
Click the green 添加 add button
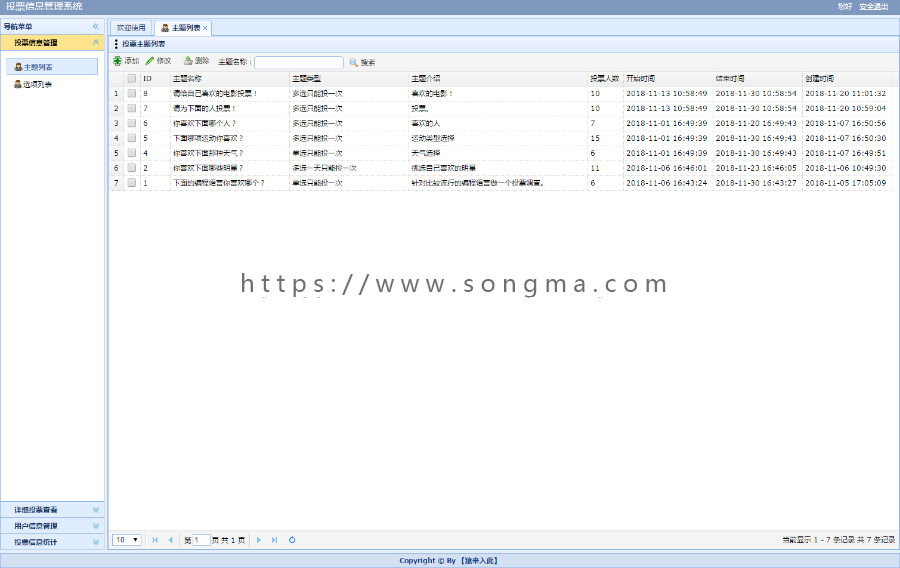click(x=126, y=61)
